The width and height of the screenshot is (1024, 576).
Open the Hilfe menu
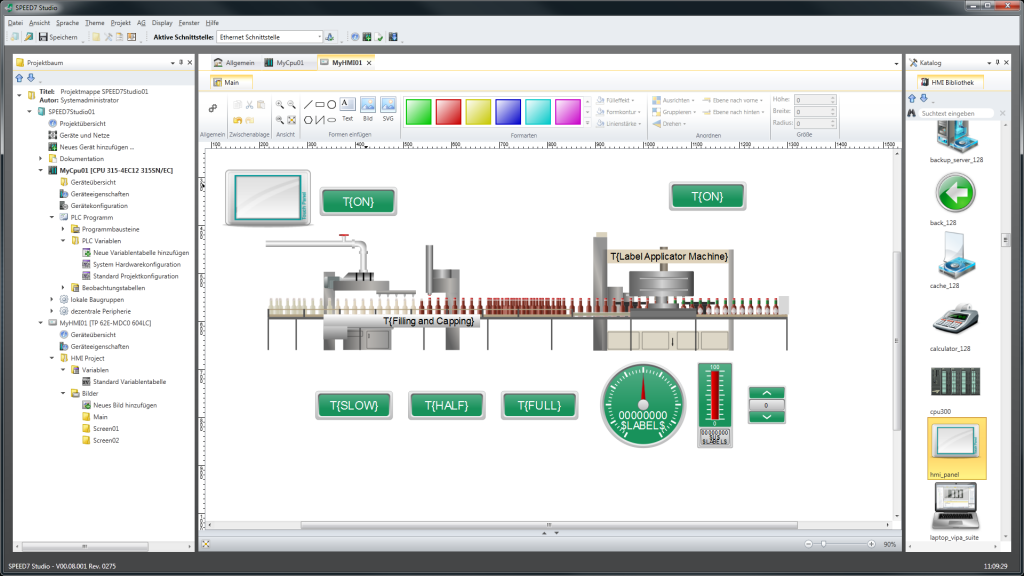point(212,23)
